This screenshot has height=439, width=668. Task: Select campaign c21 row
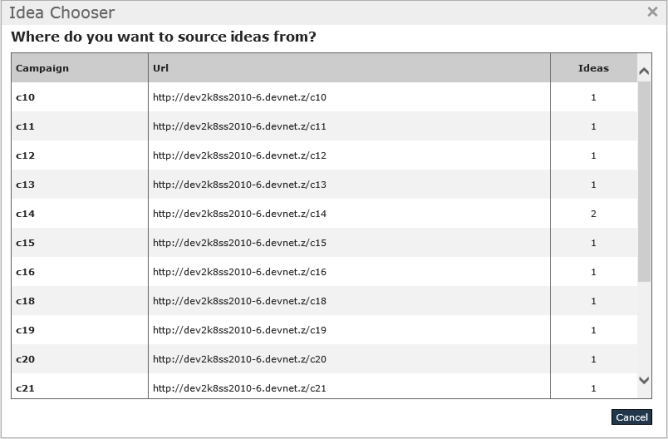click(24, 388)
